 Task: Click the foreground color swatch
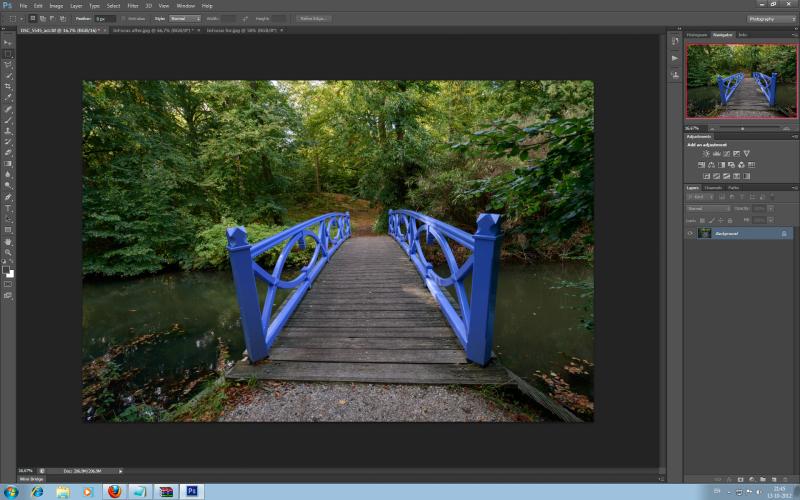[x=6, y=269]
